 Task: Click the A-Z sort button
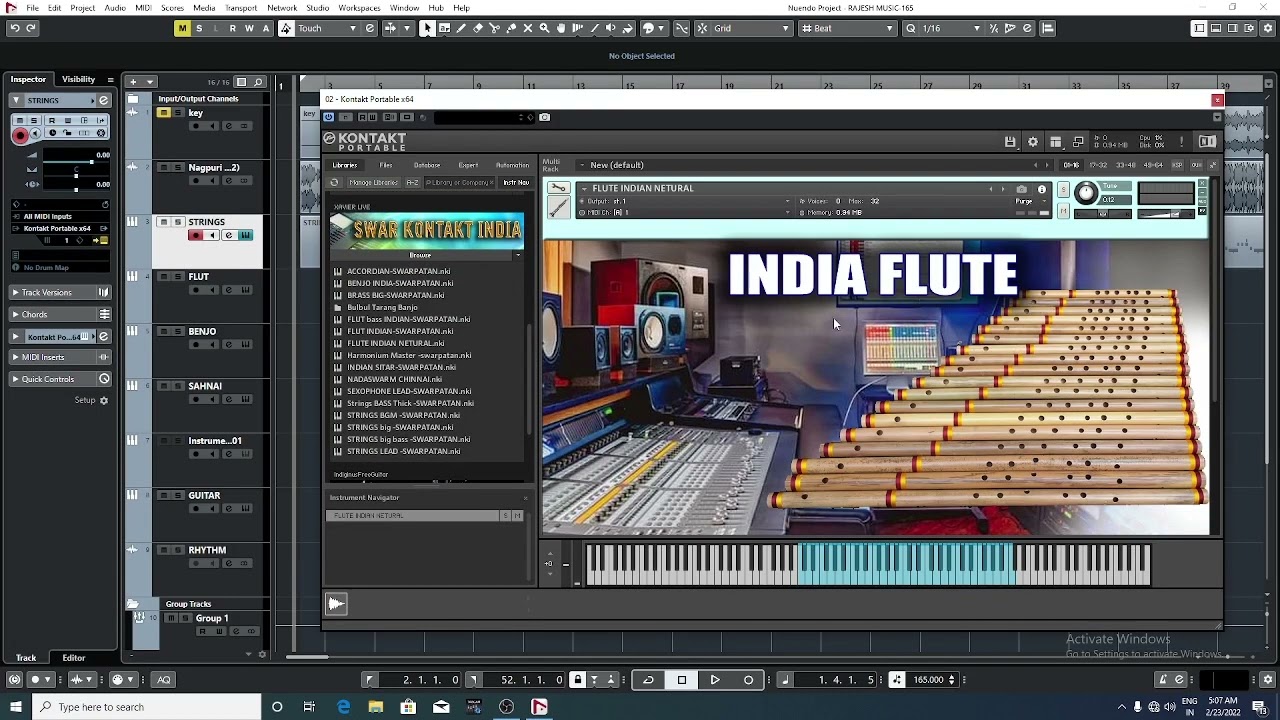412,183
